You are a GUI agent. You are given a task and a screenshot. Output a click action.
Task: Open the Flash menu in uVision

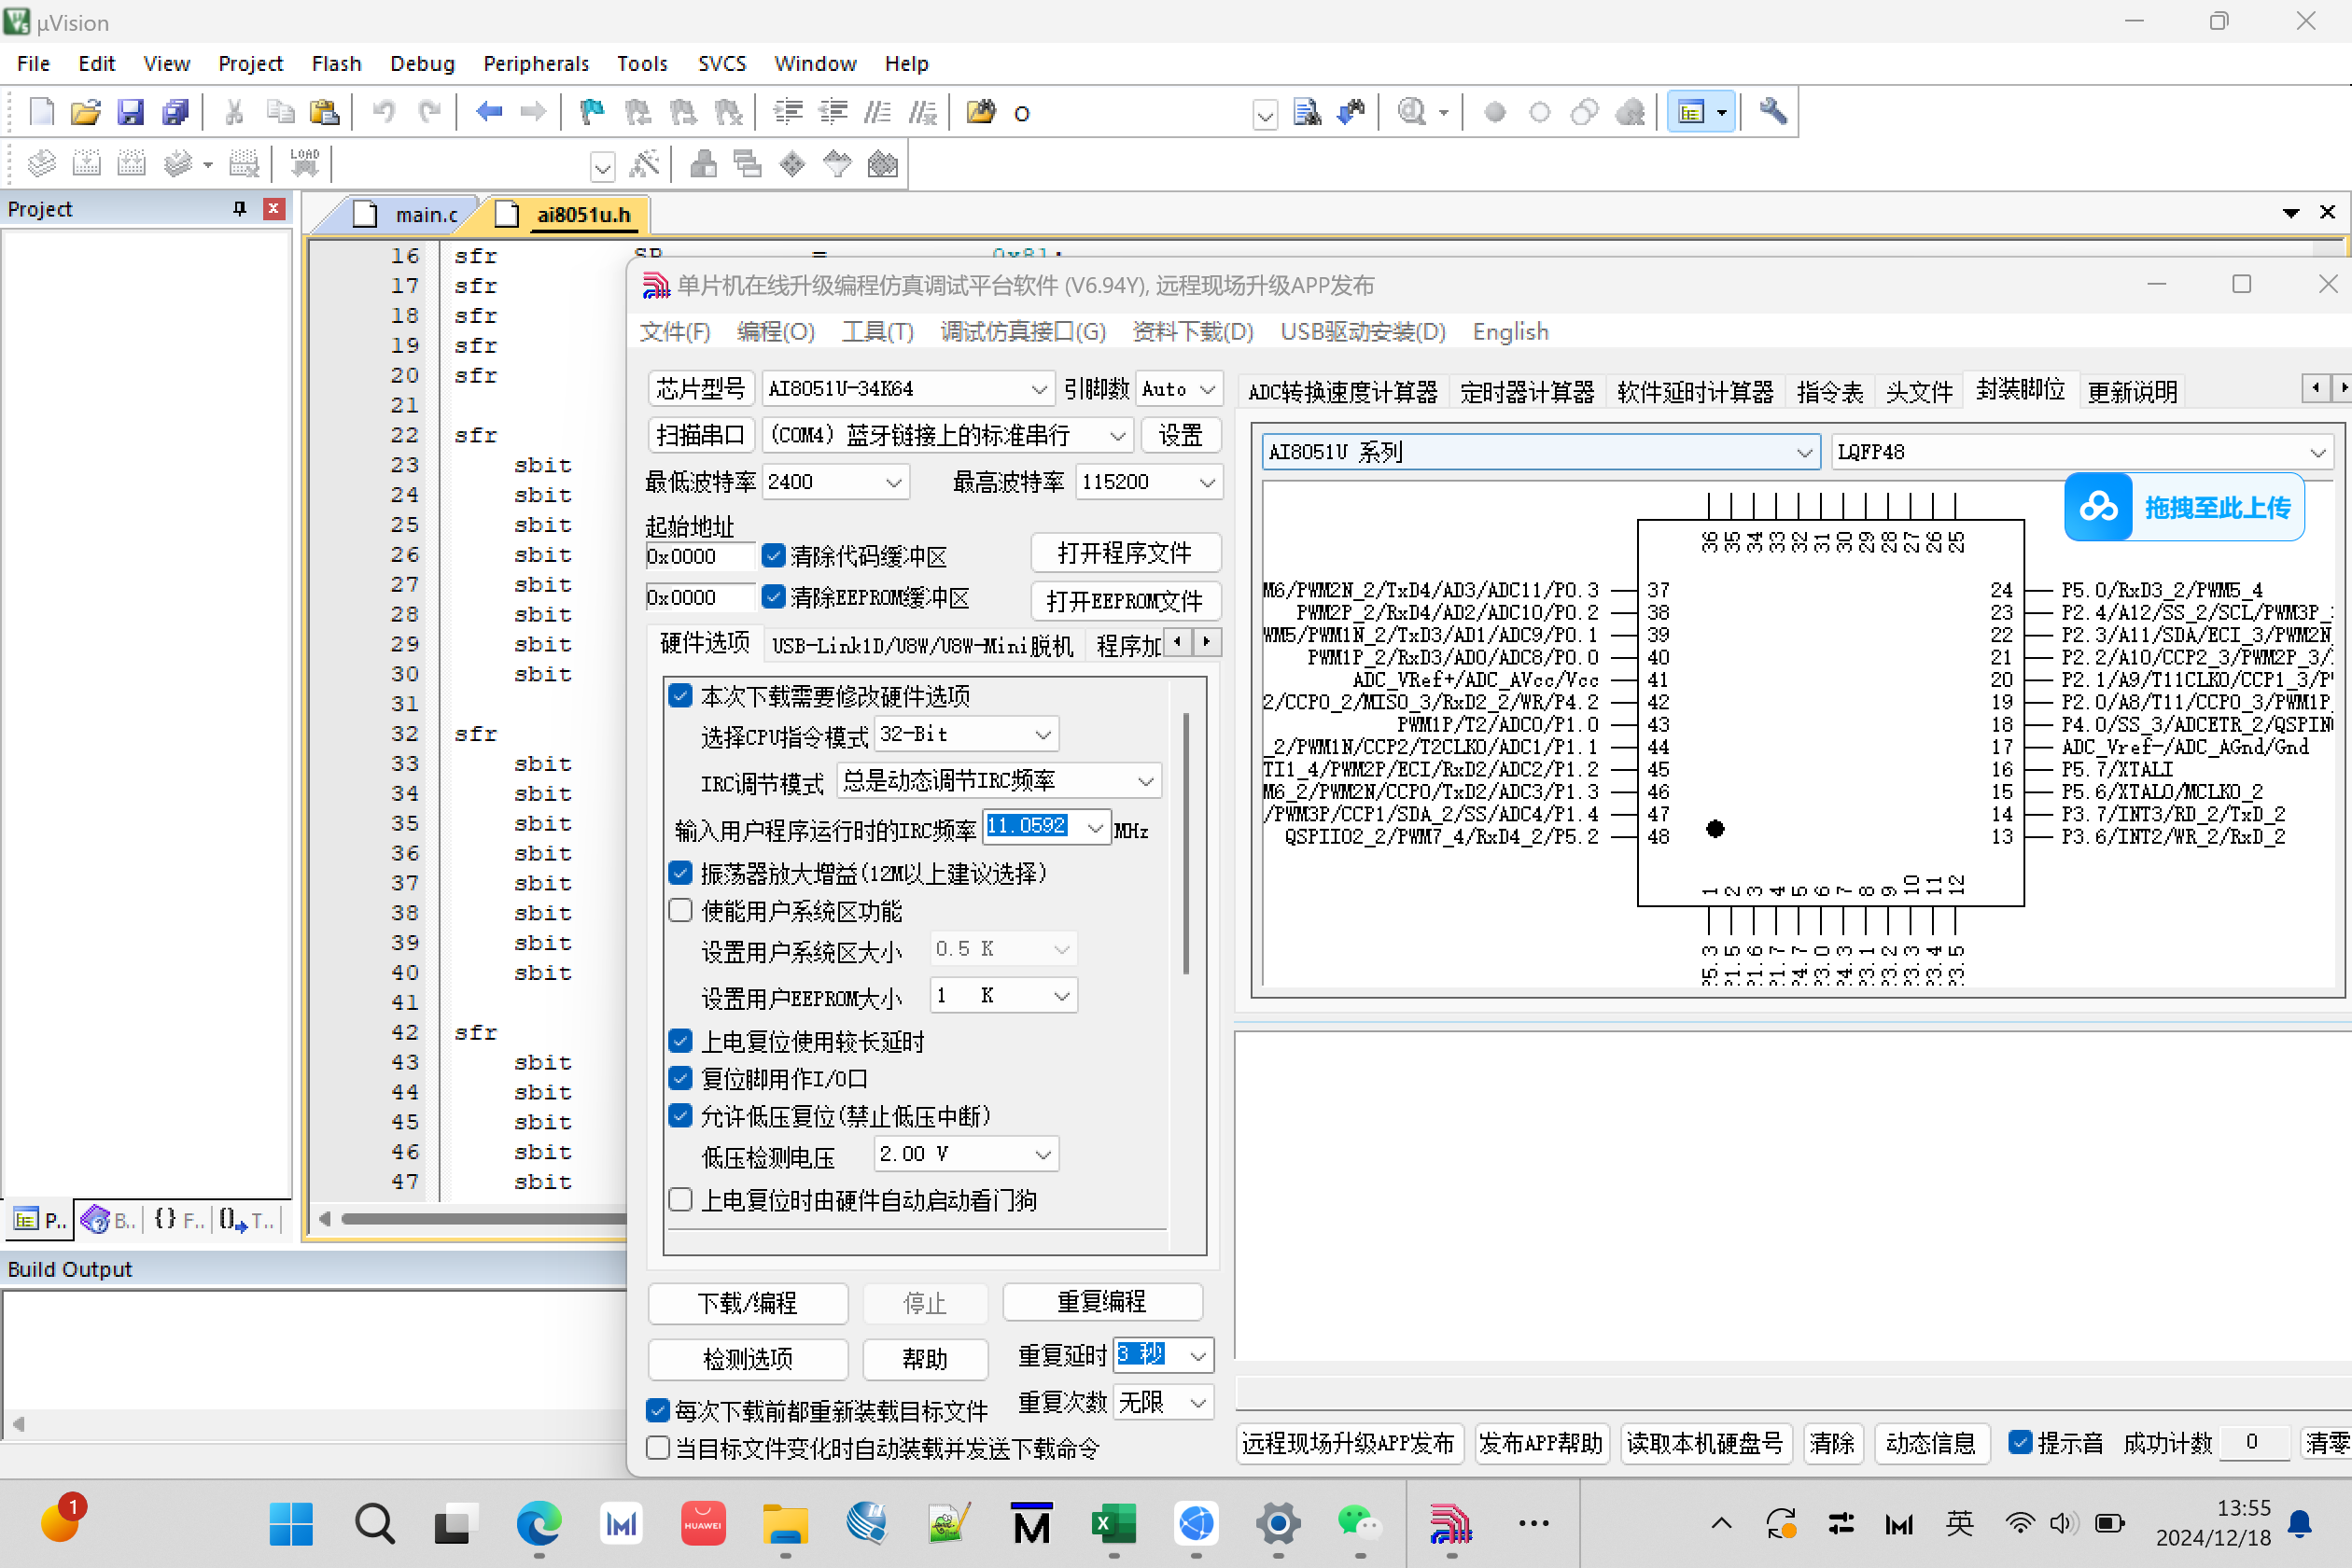[336, 63]
